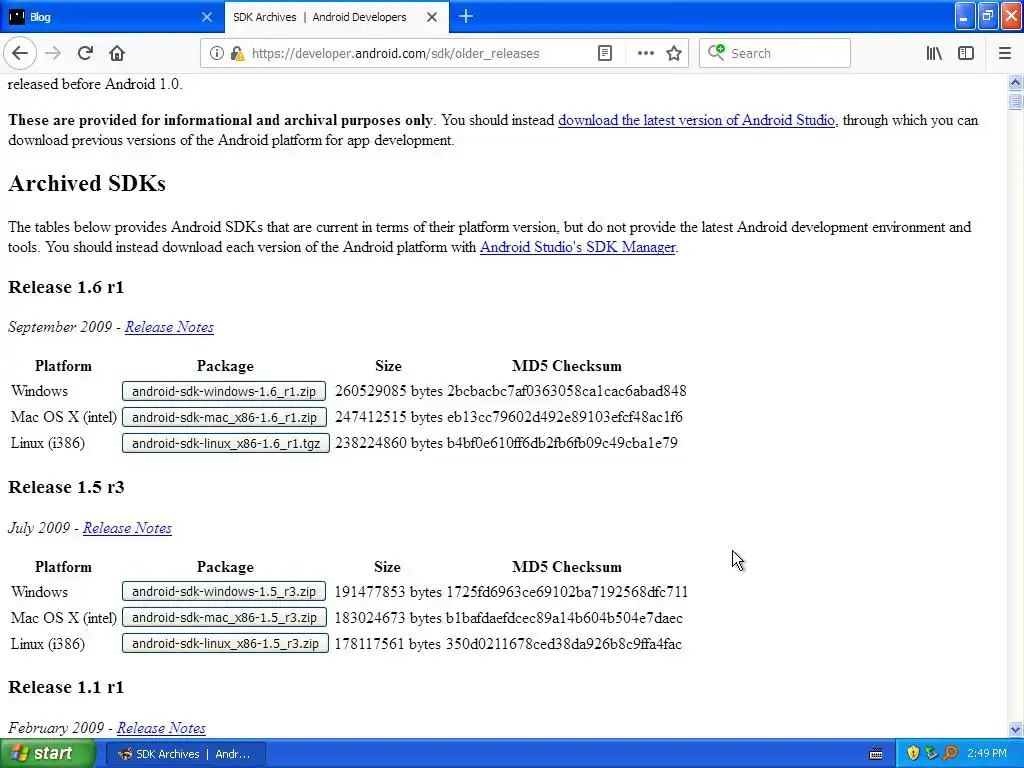Open Release Notes for September 2009
This screenshot has height=768, width=1024.
tap(169, 327)
